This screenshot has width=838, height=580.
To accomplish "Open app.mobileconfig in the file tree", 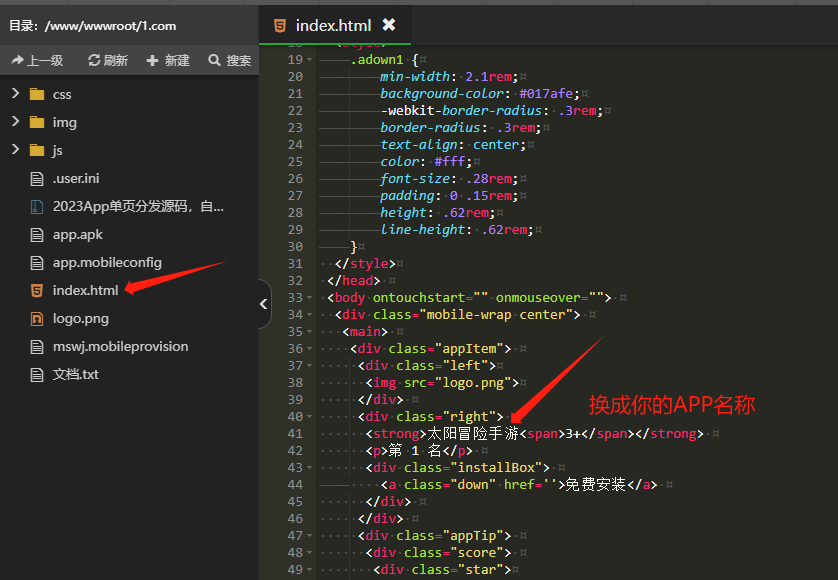I will pos(107,262).
